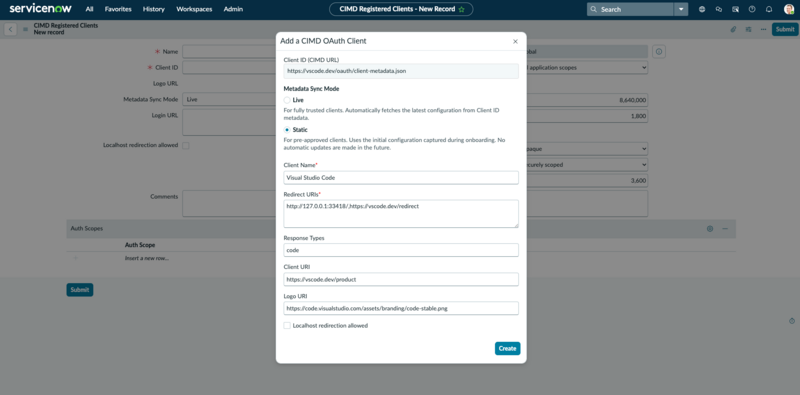Click the paperclip attachments icon

pos(733,29)
